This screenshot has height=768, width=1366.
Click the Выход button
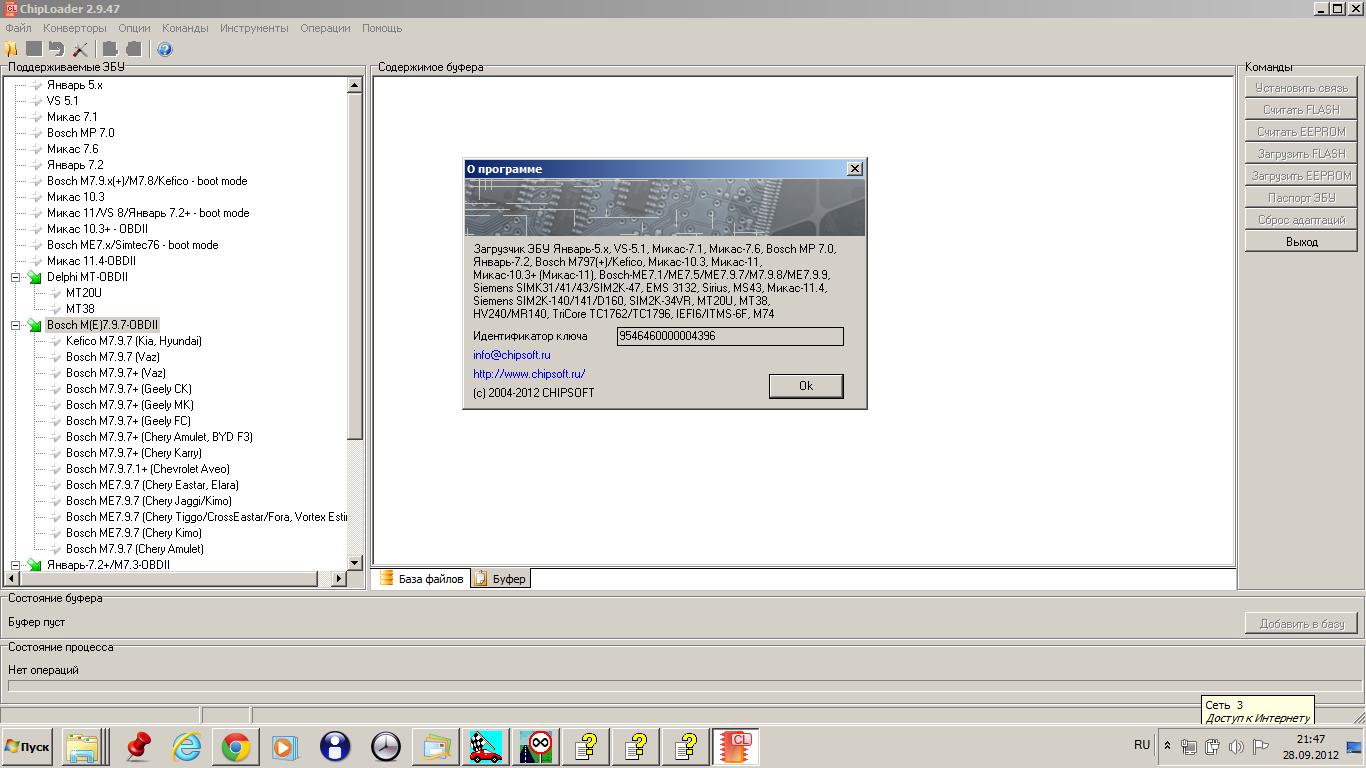click(1301, 242)
